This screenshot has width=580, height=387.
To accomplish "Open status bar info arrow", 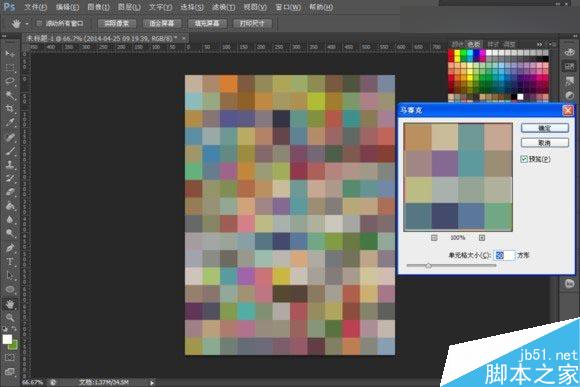I will [x=152, y=383].
